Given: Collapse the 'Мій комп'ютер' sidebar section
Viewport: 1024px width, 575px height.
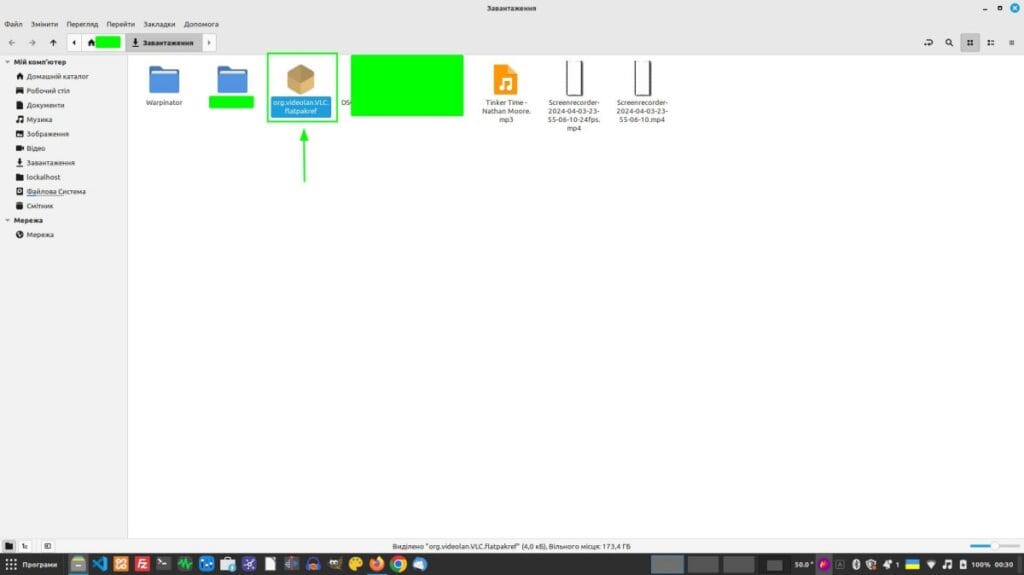Looking at the screenshot, I should click(7, 62).
